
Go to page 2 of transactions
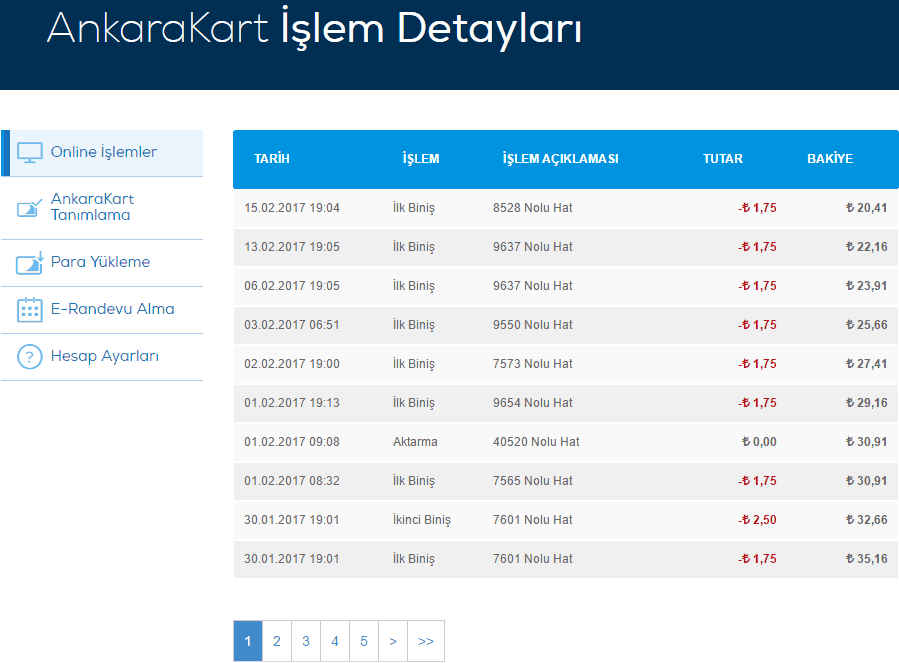(277, 641)
